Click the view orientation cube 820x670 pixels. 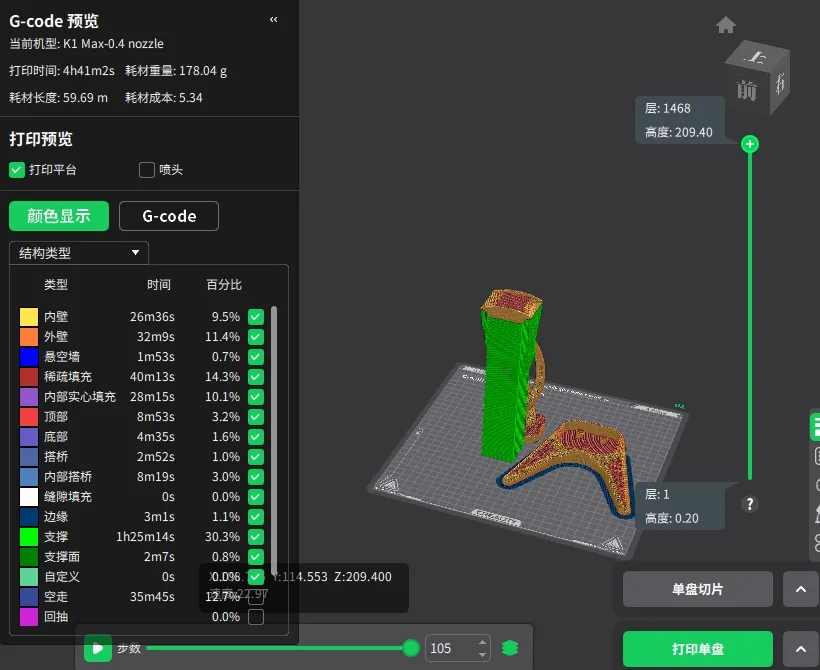tap(759, 75)
